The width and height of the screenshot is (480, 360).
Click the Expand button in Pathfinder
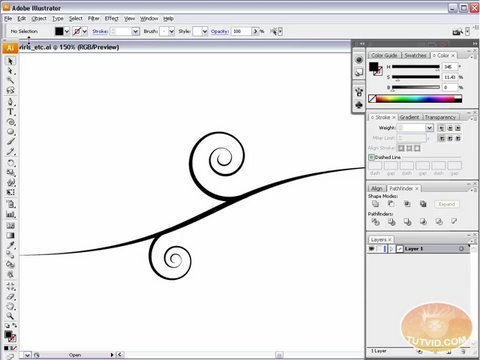pos(447,204)
